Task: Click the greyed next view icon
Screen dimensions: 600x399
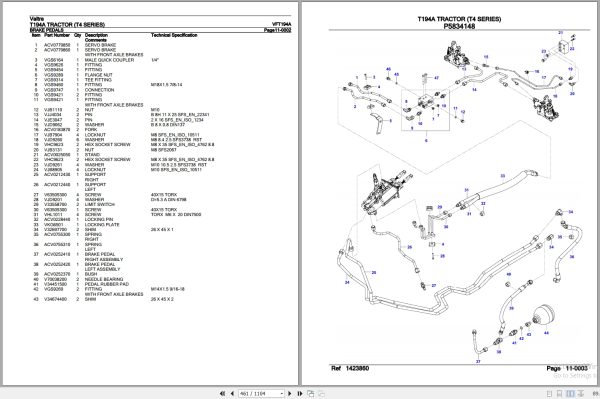Action: click(x=321, y=393)
